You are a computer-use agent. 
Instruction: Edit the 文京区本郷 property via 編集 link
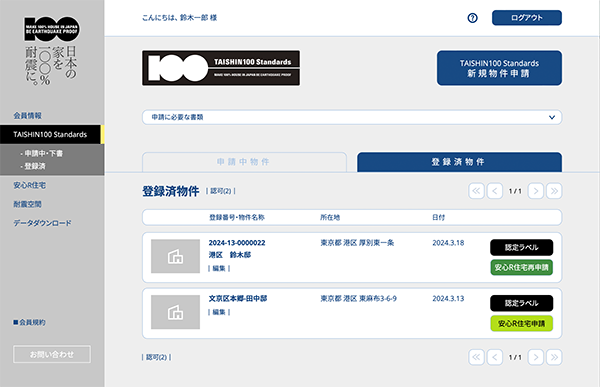tap(219, 312)
